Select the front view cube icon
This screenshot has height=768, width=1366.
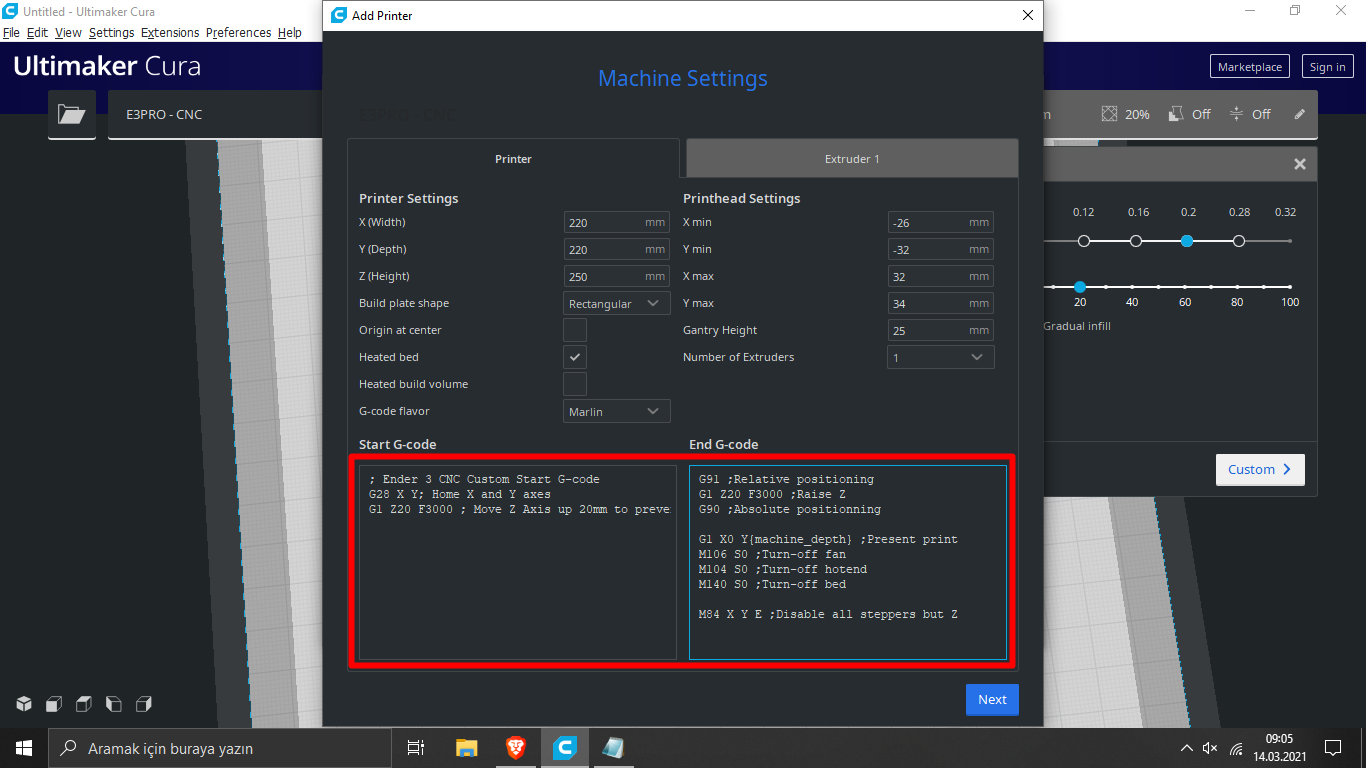[x=54, y=704]
